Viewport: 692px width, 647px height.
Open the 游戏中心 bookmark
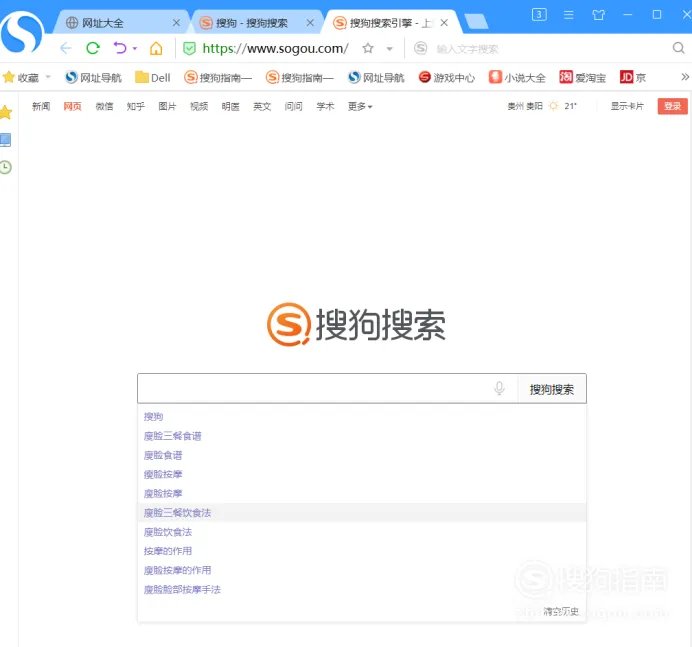(447, 78)
